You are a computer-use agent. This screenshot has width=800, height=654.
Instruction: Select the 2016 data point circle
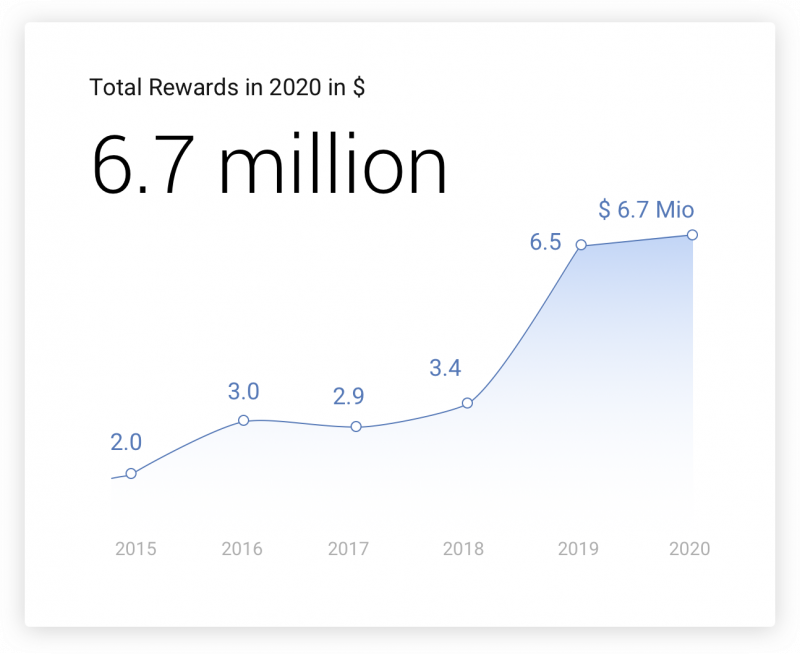click(243, 421)
